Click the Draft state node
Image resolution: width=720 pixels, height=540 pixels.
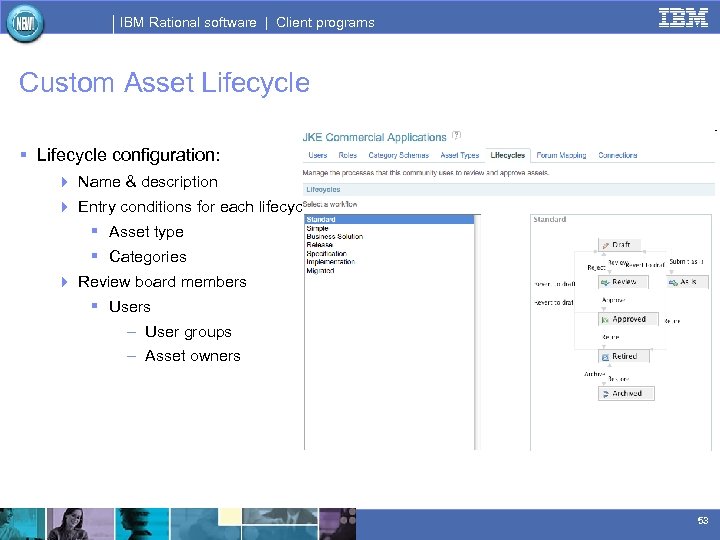pyautogui.click(x=619, y=245)
